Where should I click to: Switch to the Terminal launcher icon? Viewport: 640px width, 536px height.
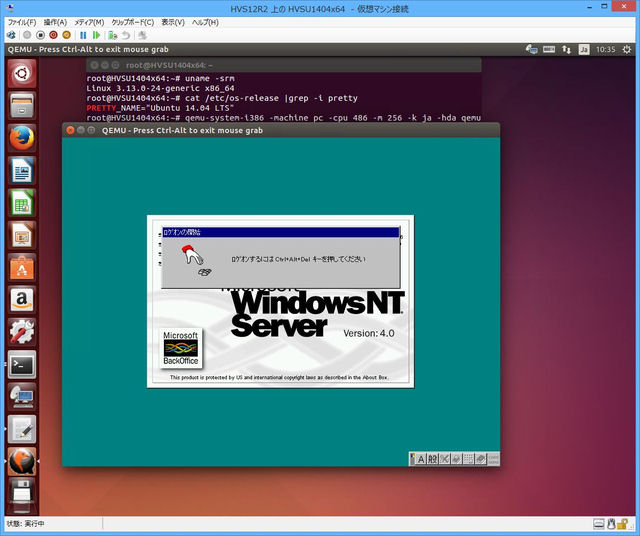[x=22, y=365]
